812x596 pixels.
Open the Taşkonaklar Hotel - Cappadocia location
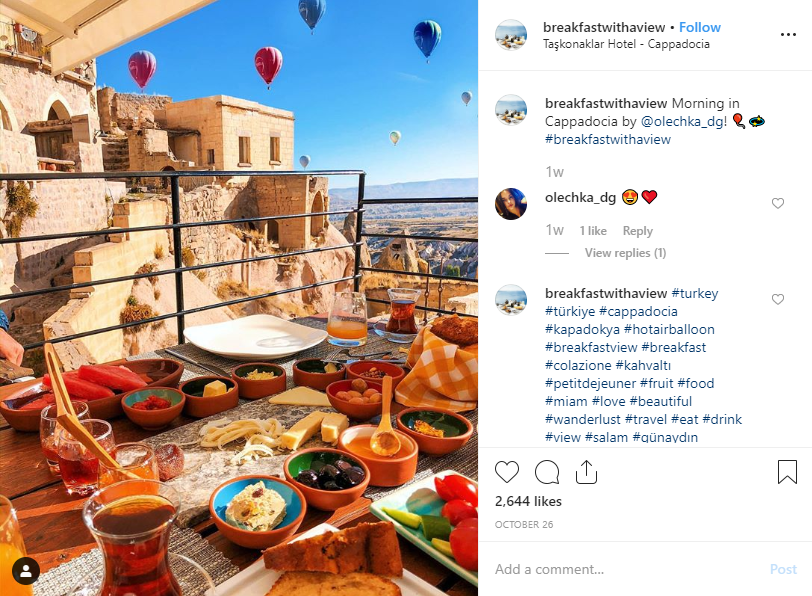(x=626, y=44)
